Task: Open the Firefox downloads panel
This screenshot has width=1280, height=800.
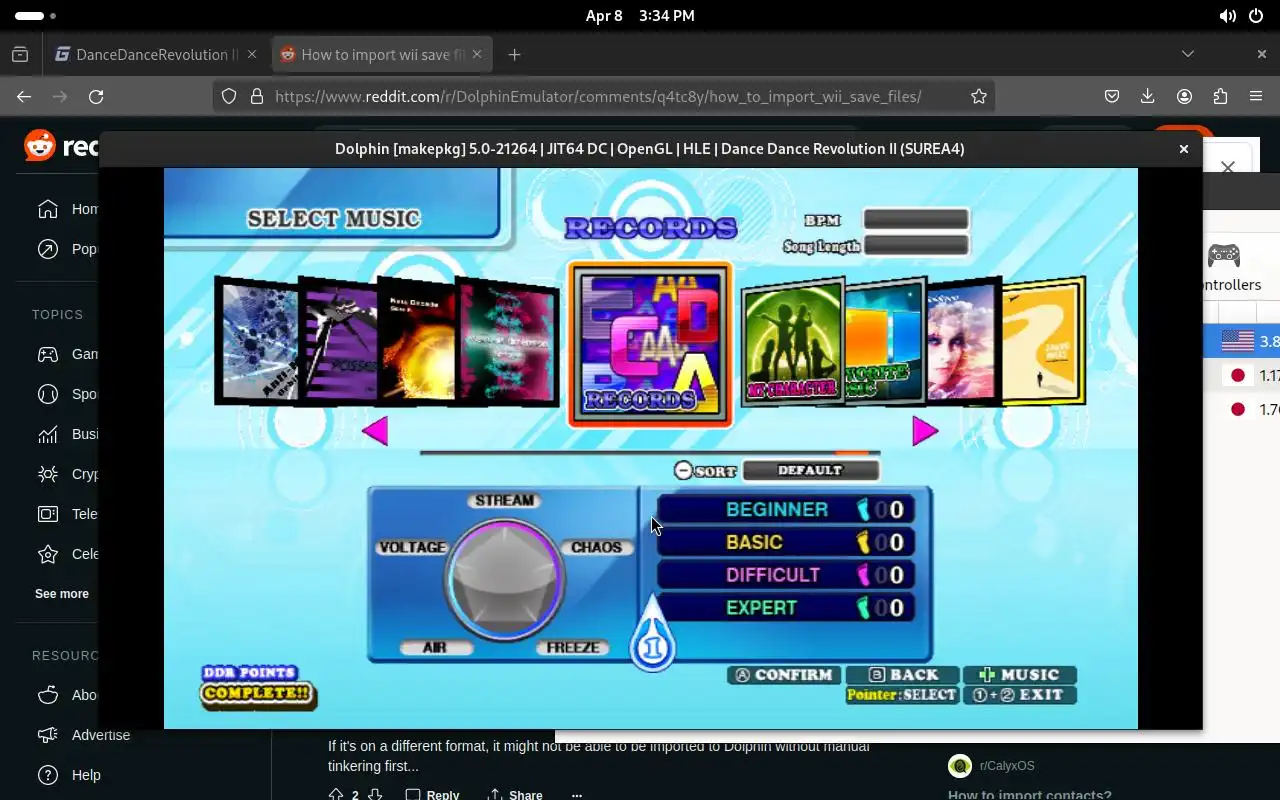Action: point(1148,97)
